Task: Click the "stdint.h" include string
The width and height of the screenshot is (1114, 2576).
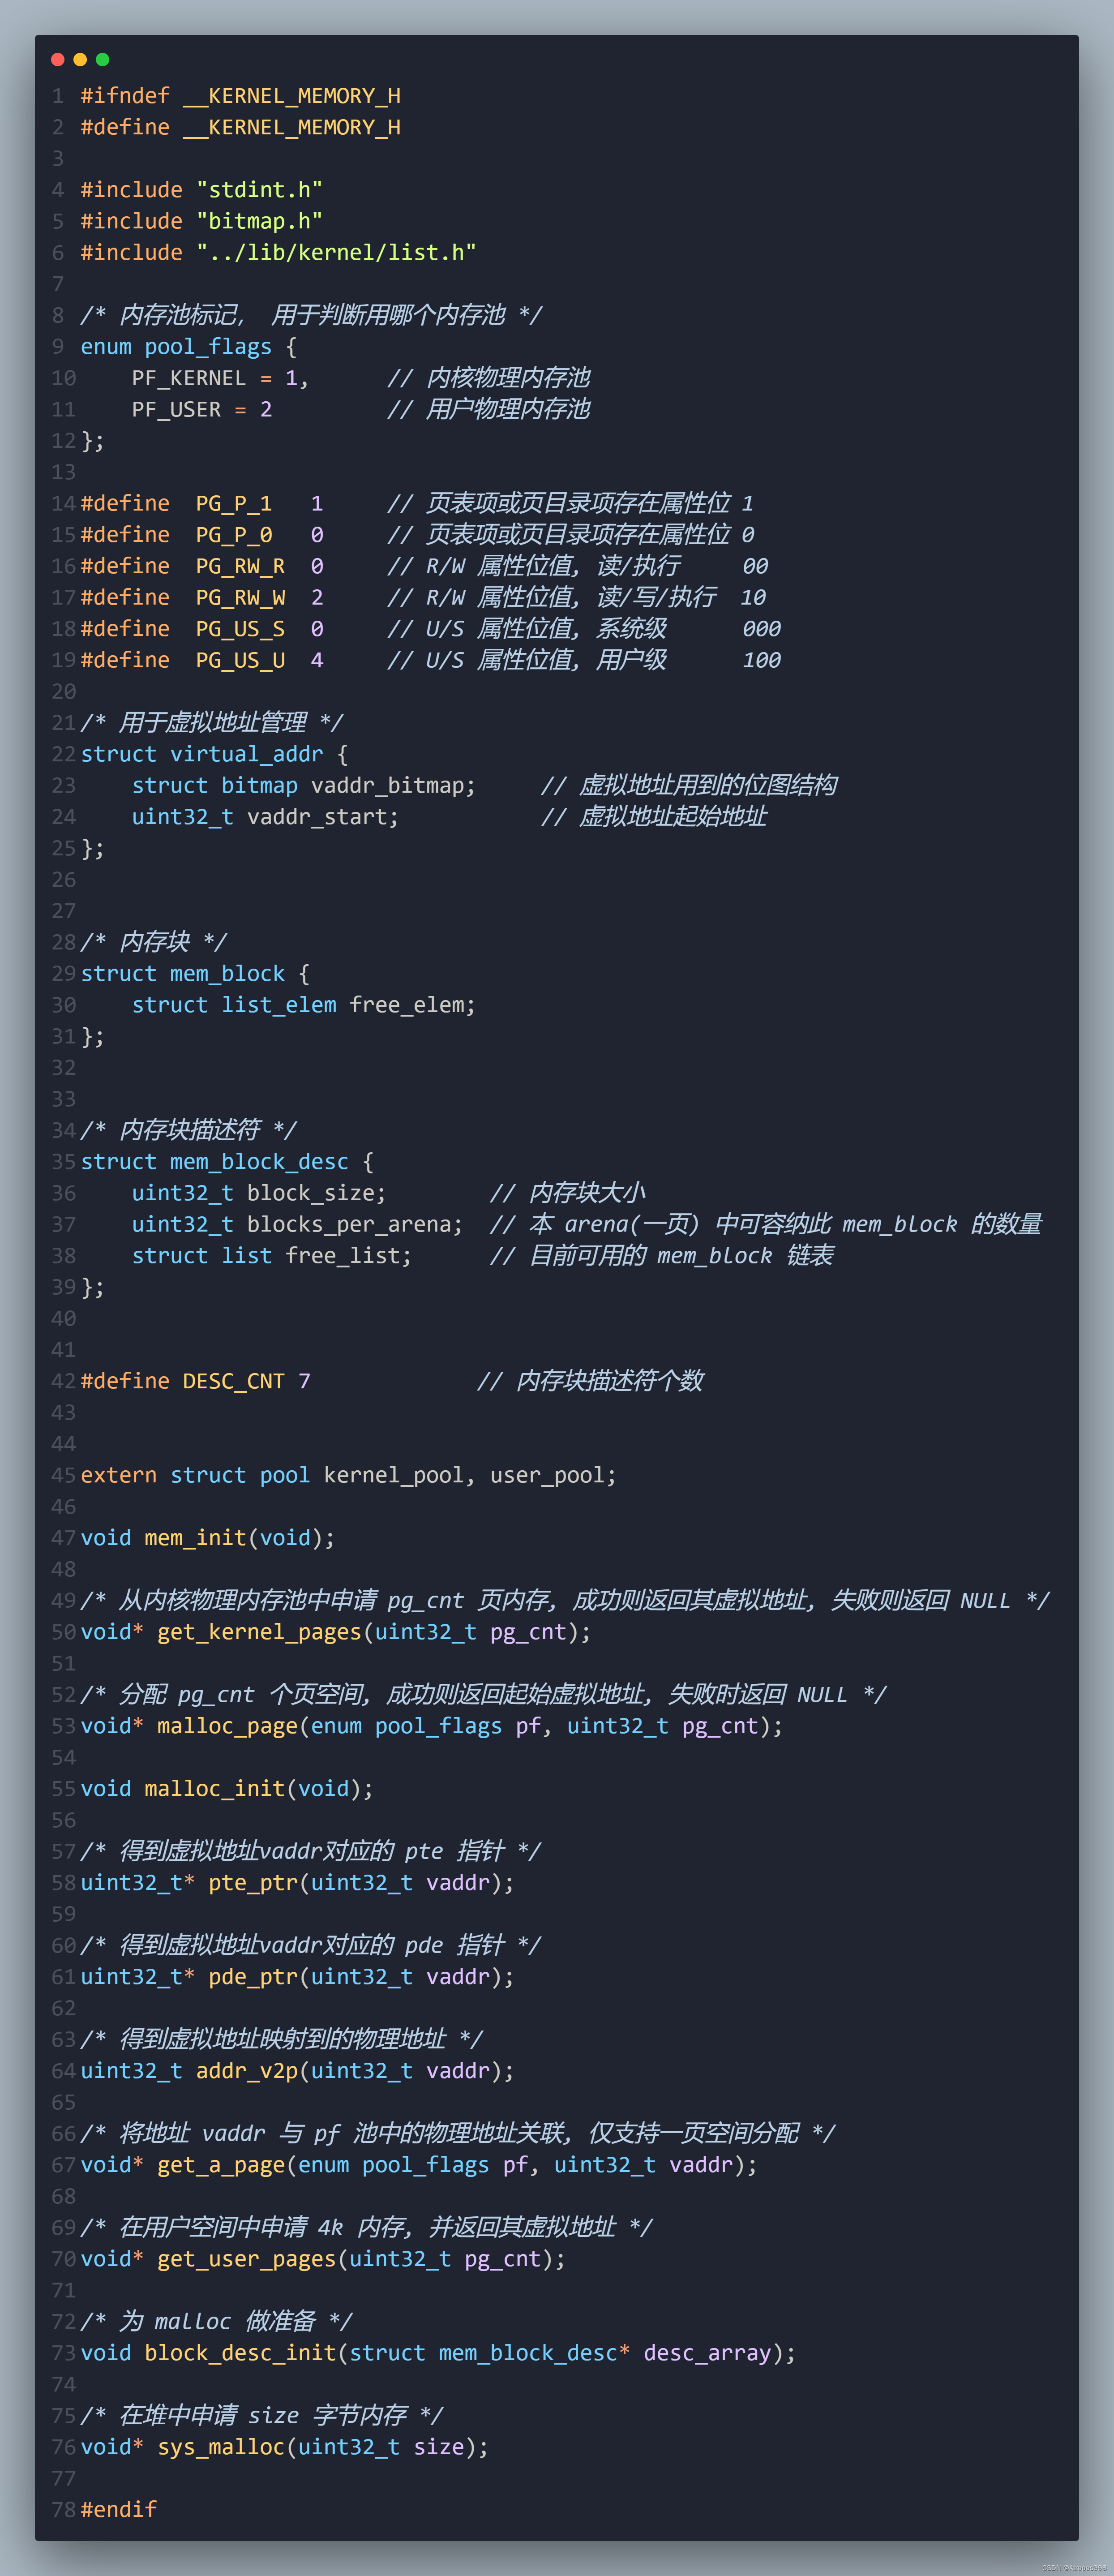Action: tap(260, 190)
